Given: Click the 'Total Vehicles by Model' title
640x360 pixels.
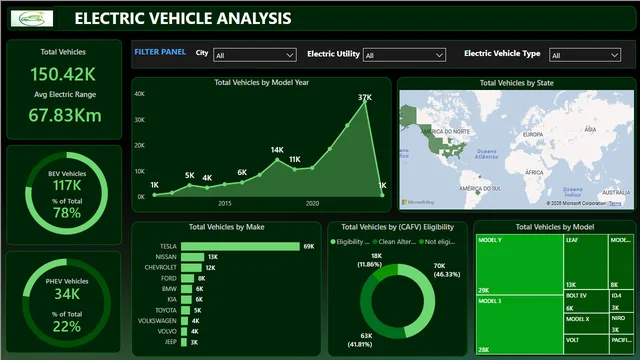Looking at the screenshot, I should [555, 227].
